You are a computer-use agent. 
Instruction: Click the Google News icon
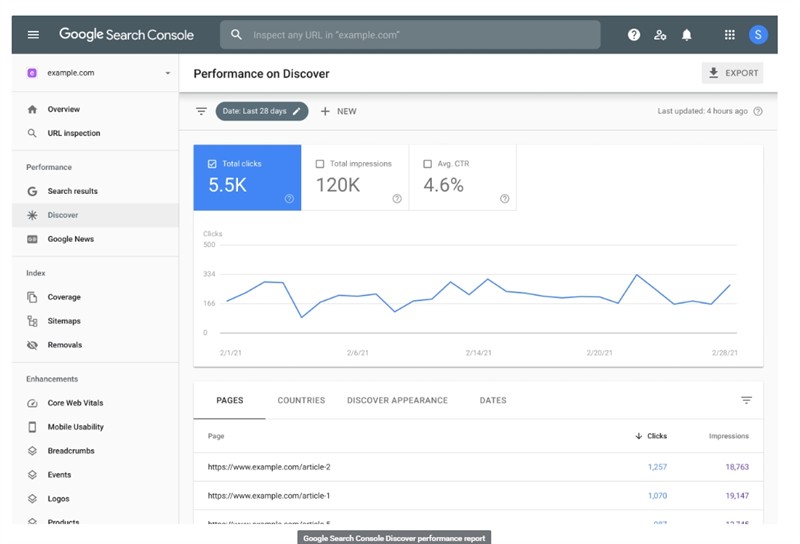[x=32, y=239]
